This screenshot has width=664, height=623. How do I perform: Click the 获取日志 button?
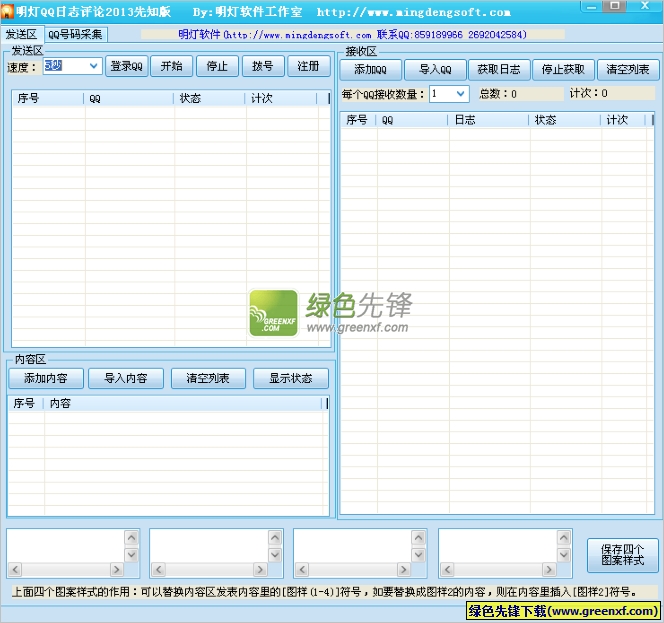pyautogui.click(x=499, y=69)
